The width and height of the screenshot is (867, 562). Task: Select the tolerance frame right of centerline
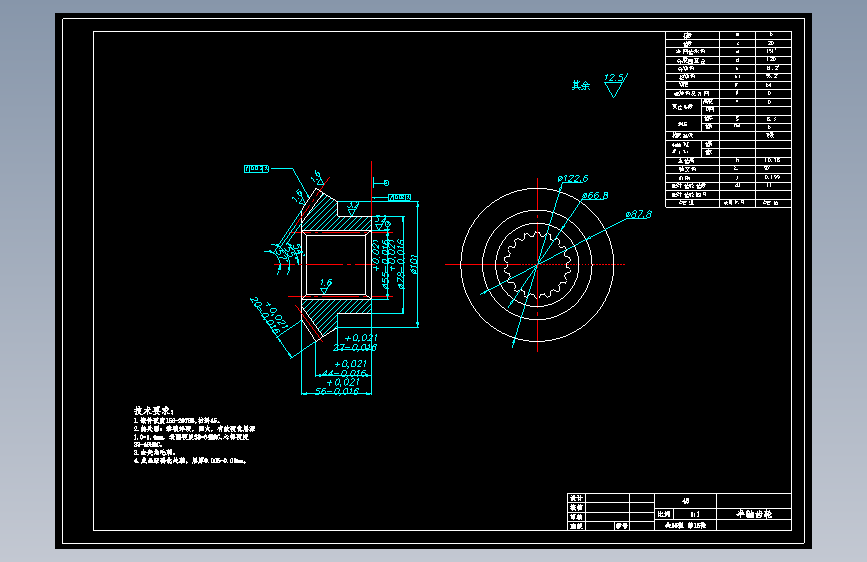coord(399,197)
